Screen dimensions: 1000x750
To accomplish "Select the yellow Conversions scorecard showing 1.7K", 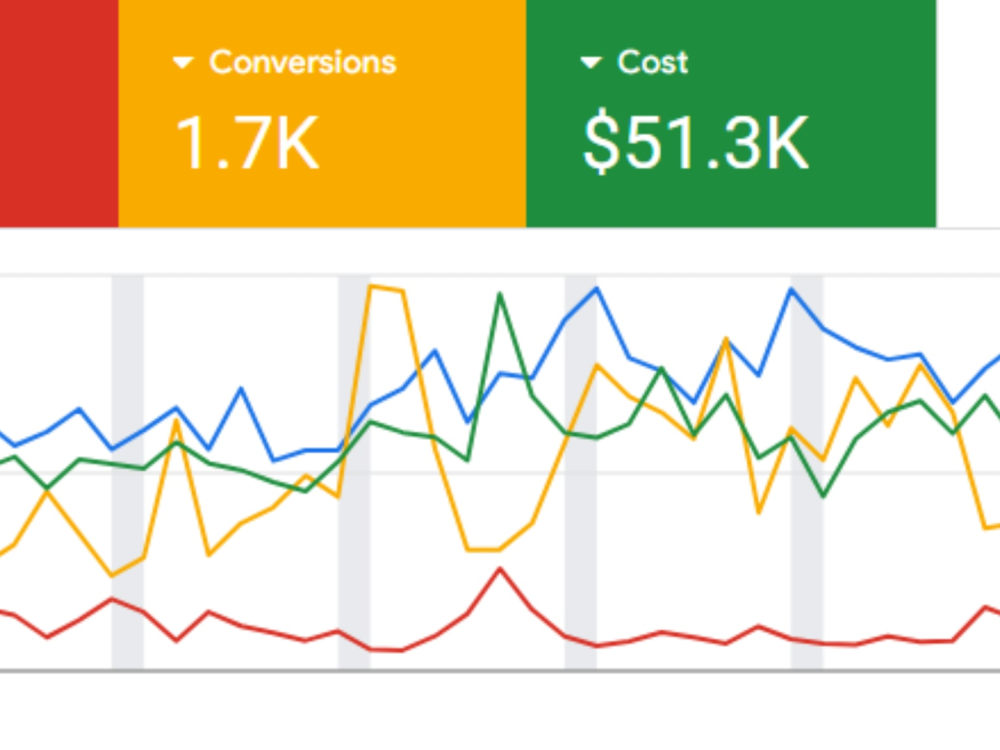I will 322,113.
